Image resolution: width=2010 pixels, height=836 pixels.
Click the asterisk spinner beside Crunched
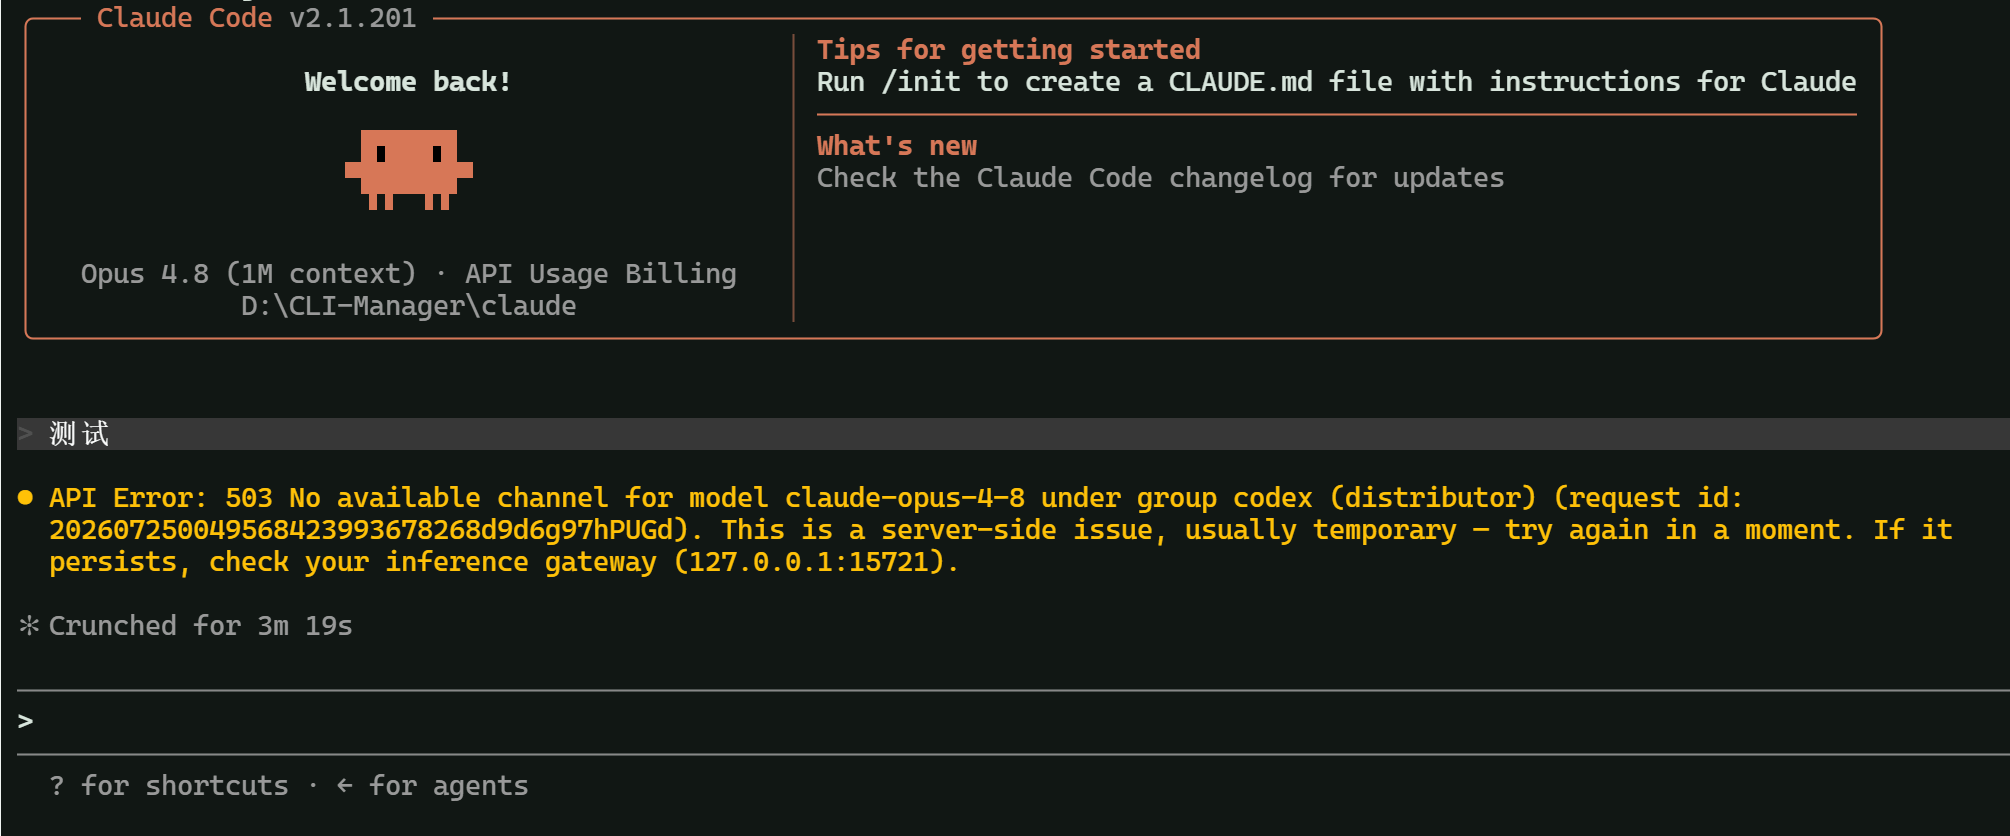[x=29, y=626]
